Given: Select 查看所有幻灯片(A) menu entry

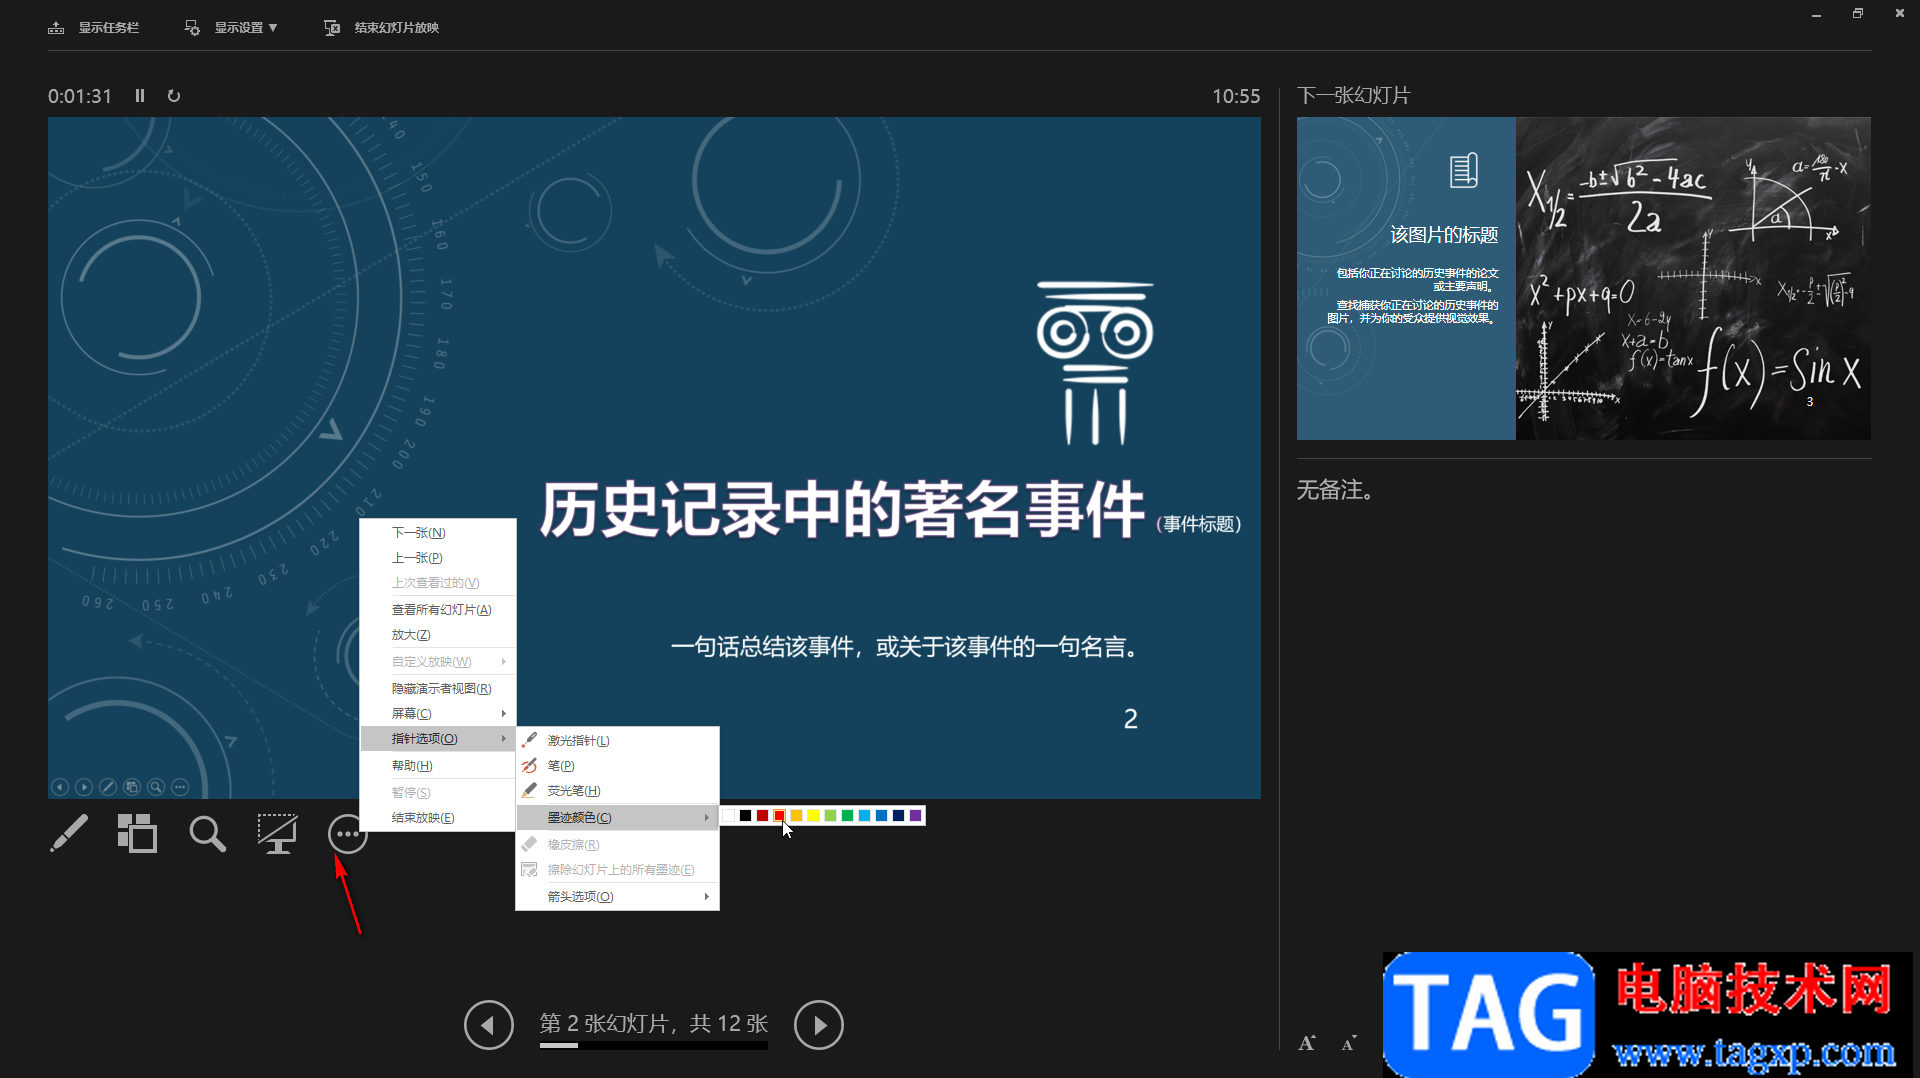Looking at the screenshot, I should pos(438,610).
